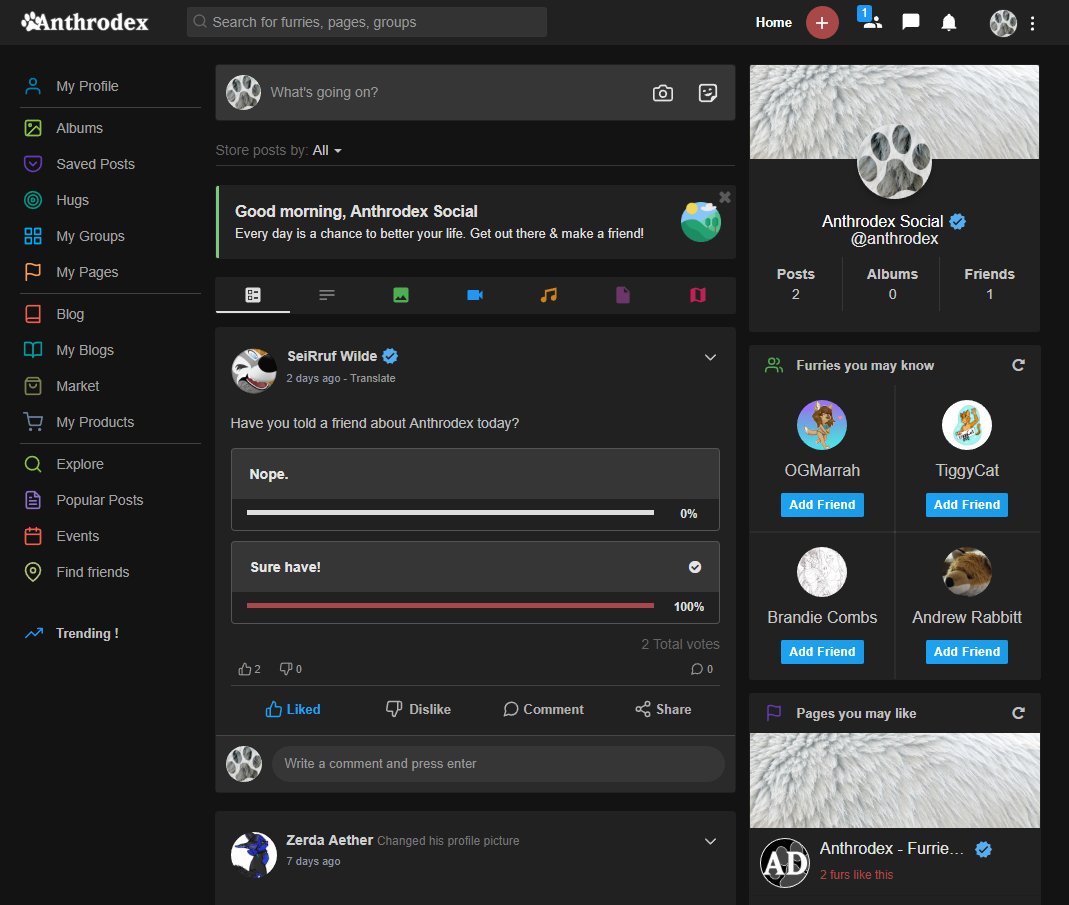
Task: Add OGMarrah as a friend
Action: pyautogui.click(x=822, y=505)
